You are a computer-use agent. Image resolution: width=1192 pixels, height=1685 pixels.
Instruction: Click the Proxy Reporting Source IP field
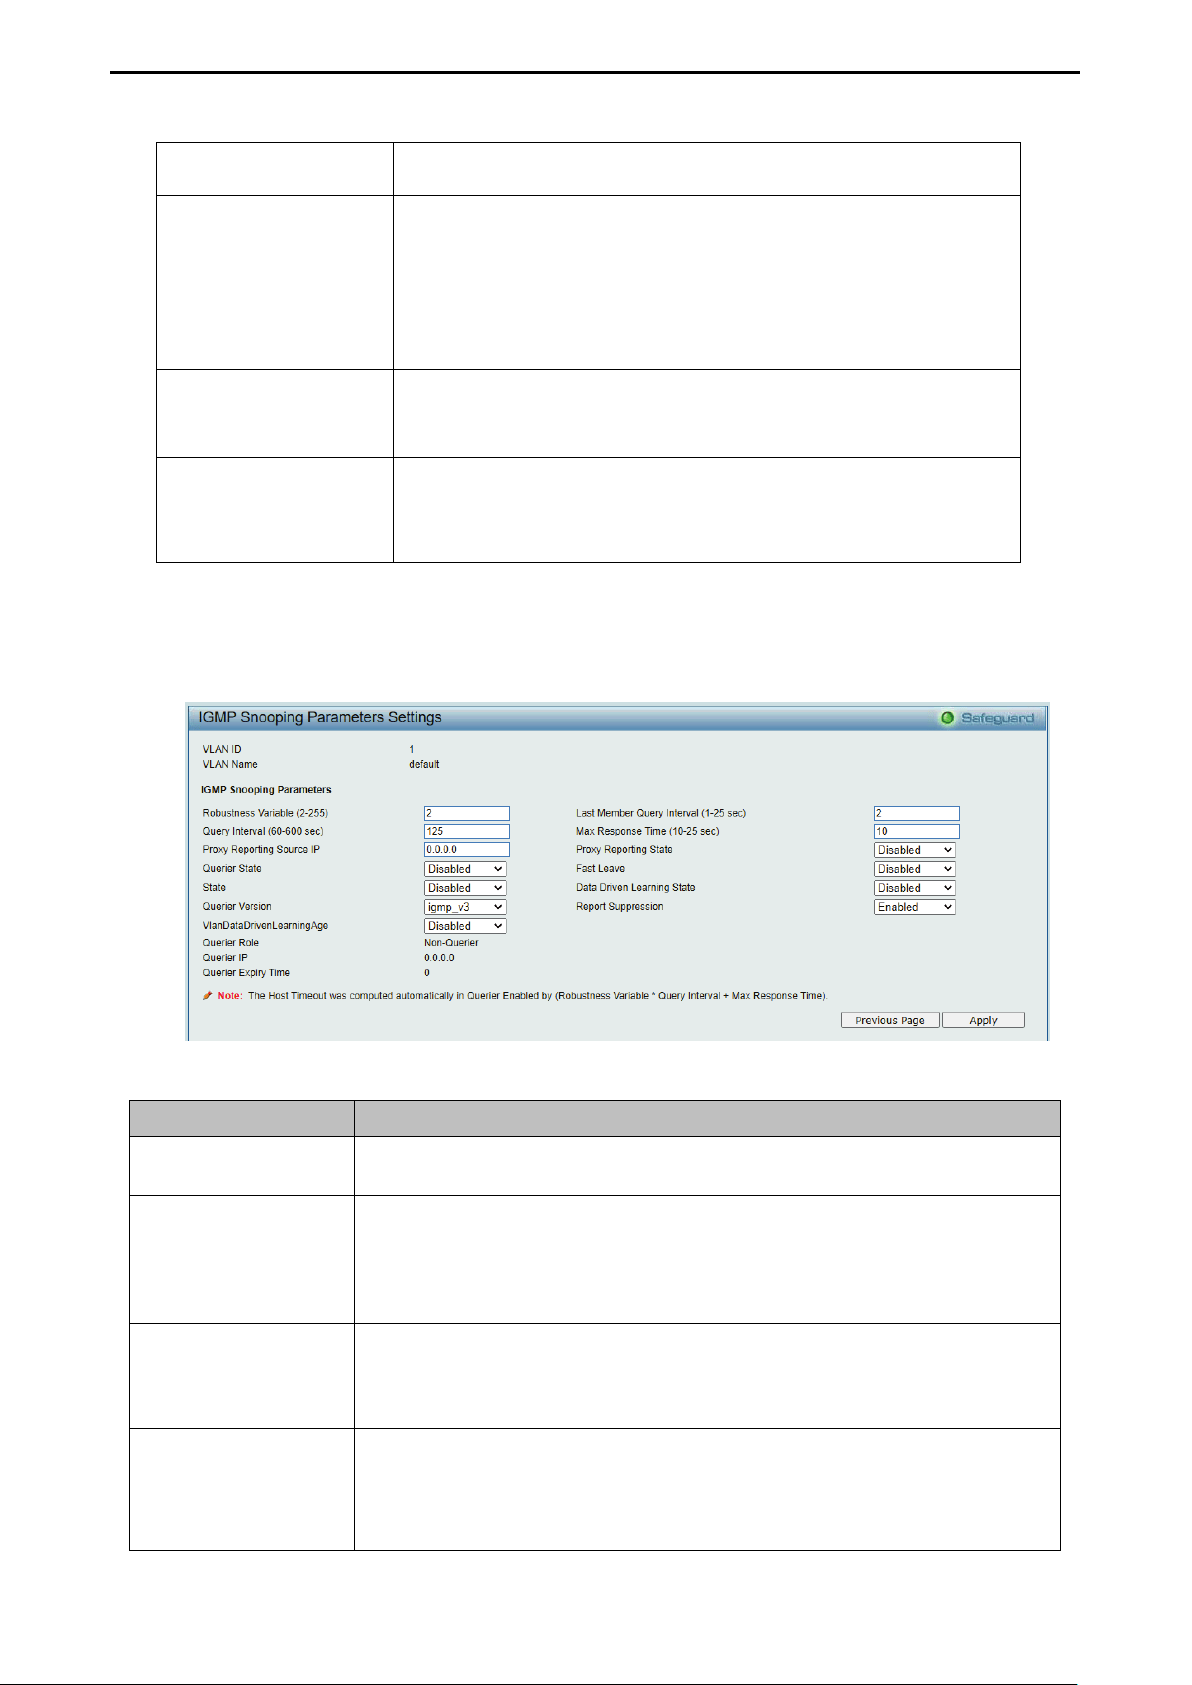click(467, 849)
